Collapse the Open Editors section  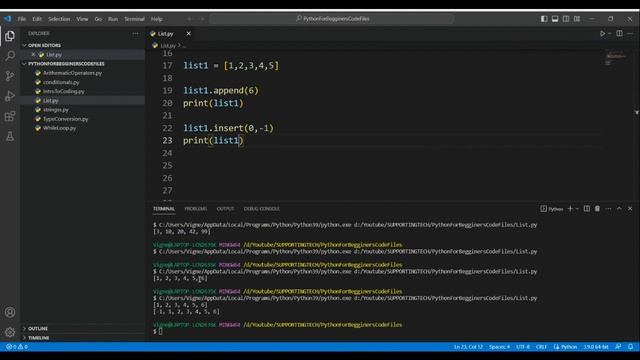pos(44,45)
